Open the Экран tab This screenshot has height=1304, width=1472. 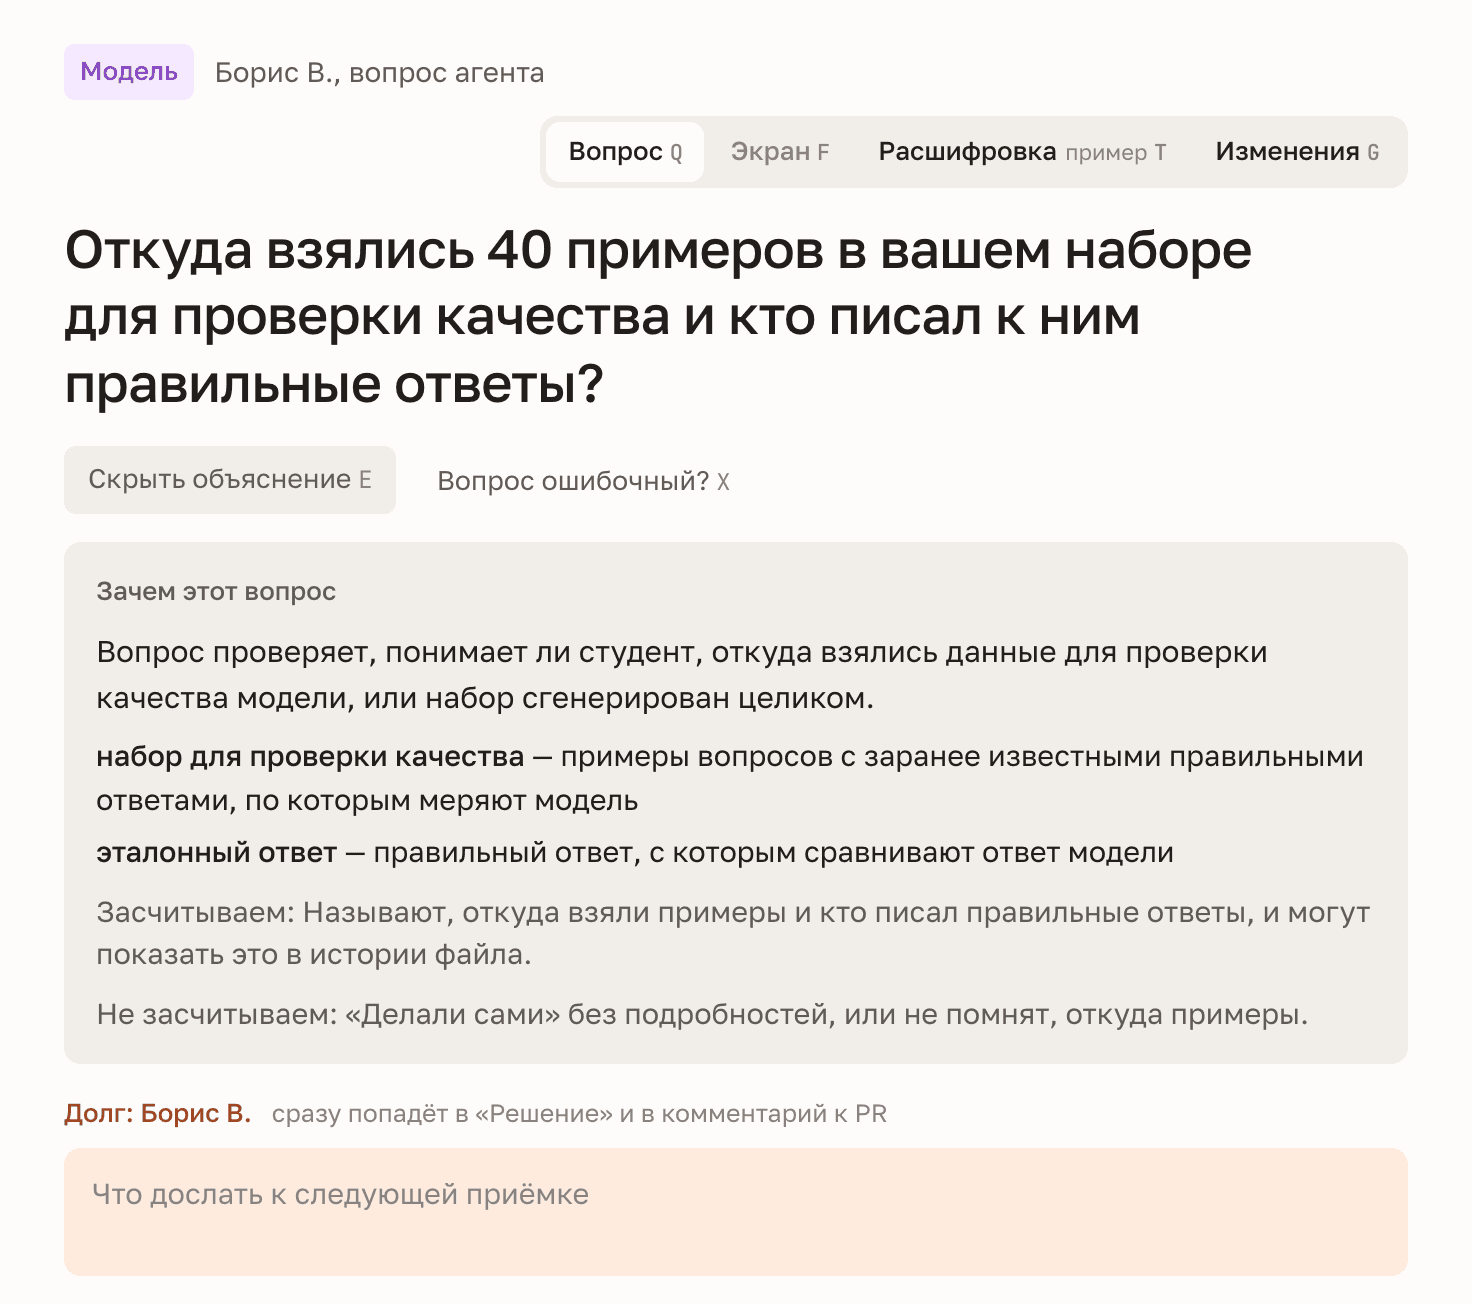click(780, 152)
